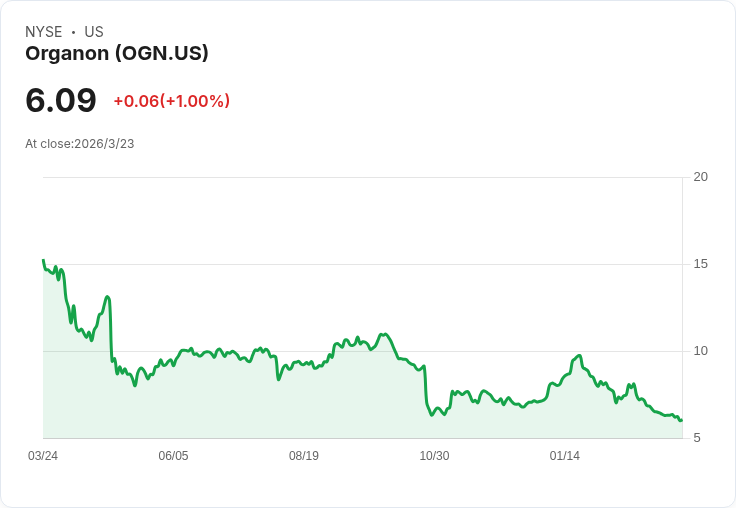Select the 06/05 date on x-axis
Viewport: 736px width, 508px height.
[x=173, y=456]
